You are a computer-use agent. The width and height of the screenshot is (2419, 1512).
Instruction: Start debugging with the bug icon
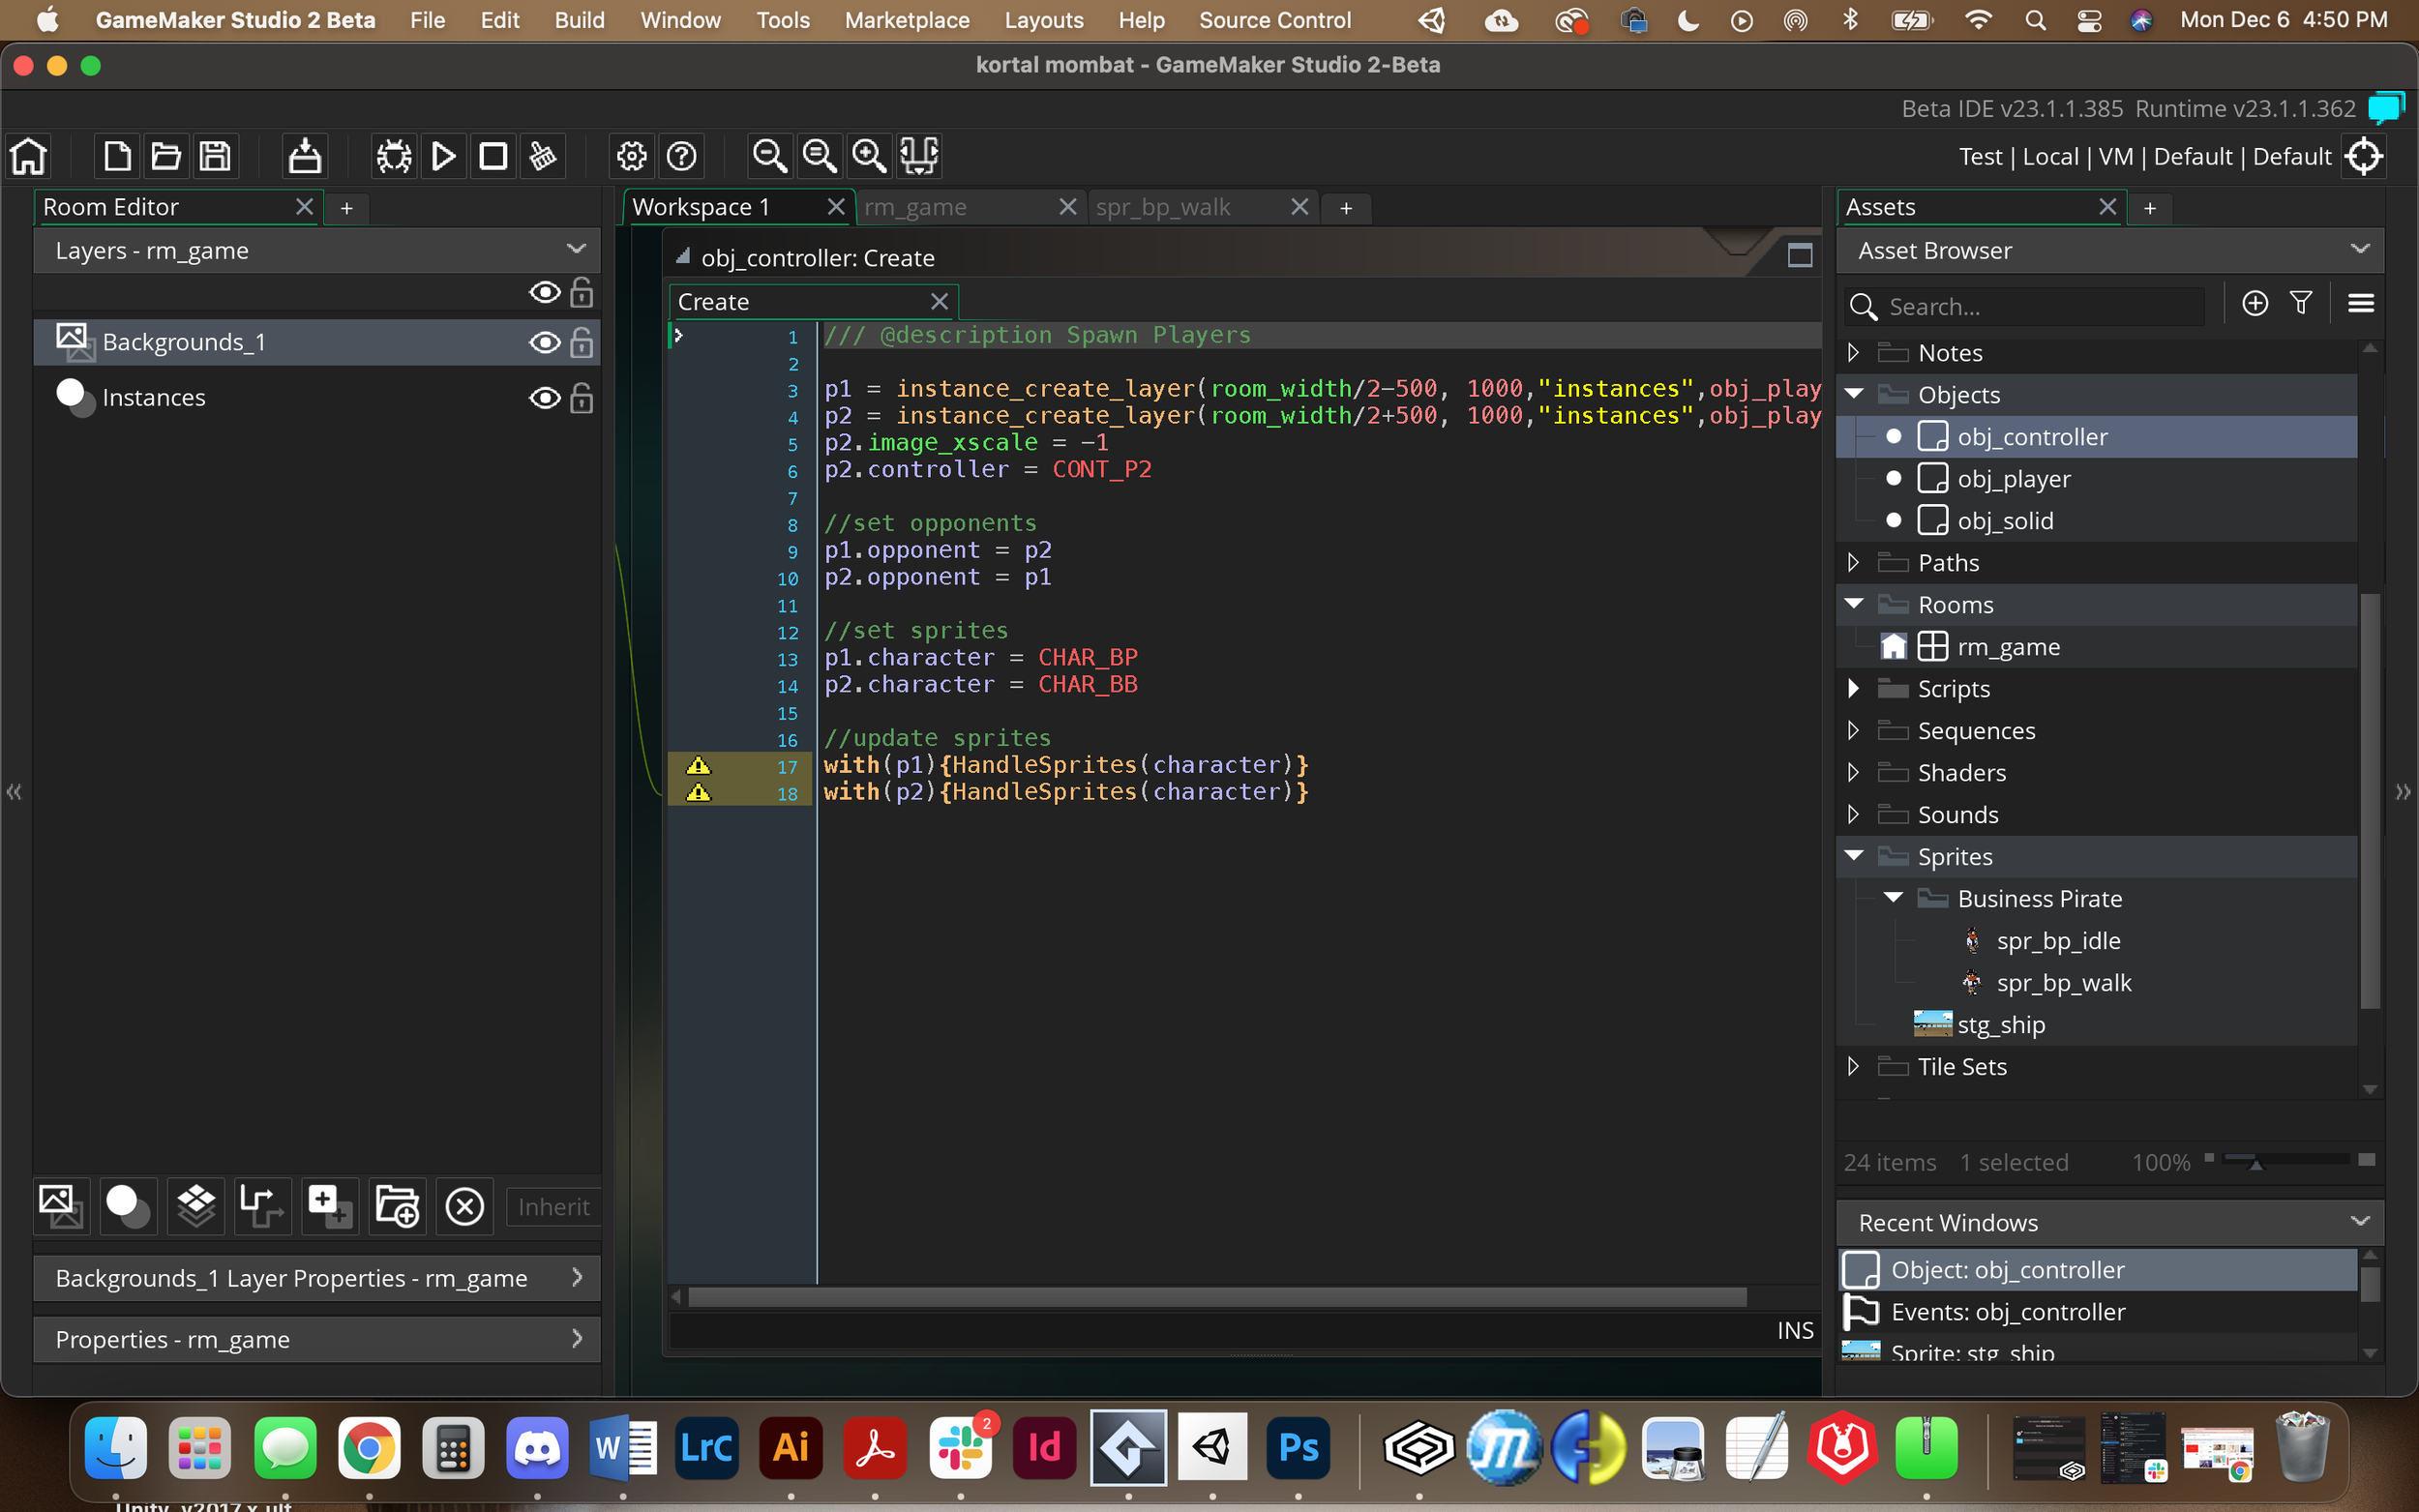[394, 156]
